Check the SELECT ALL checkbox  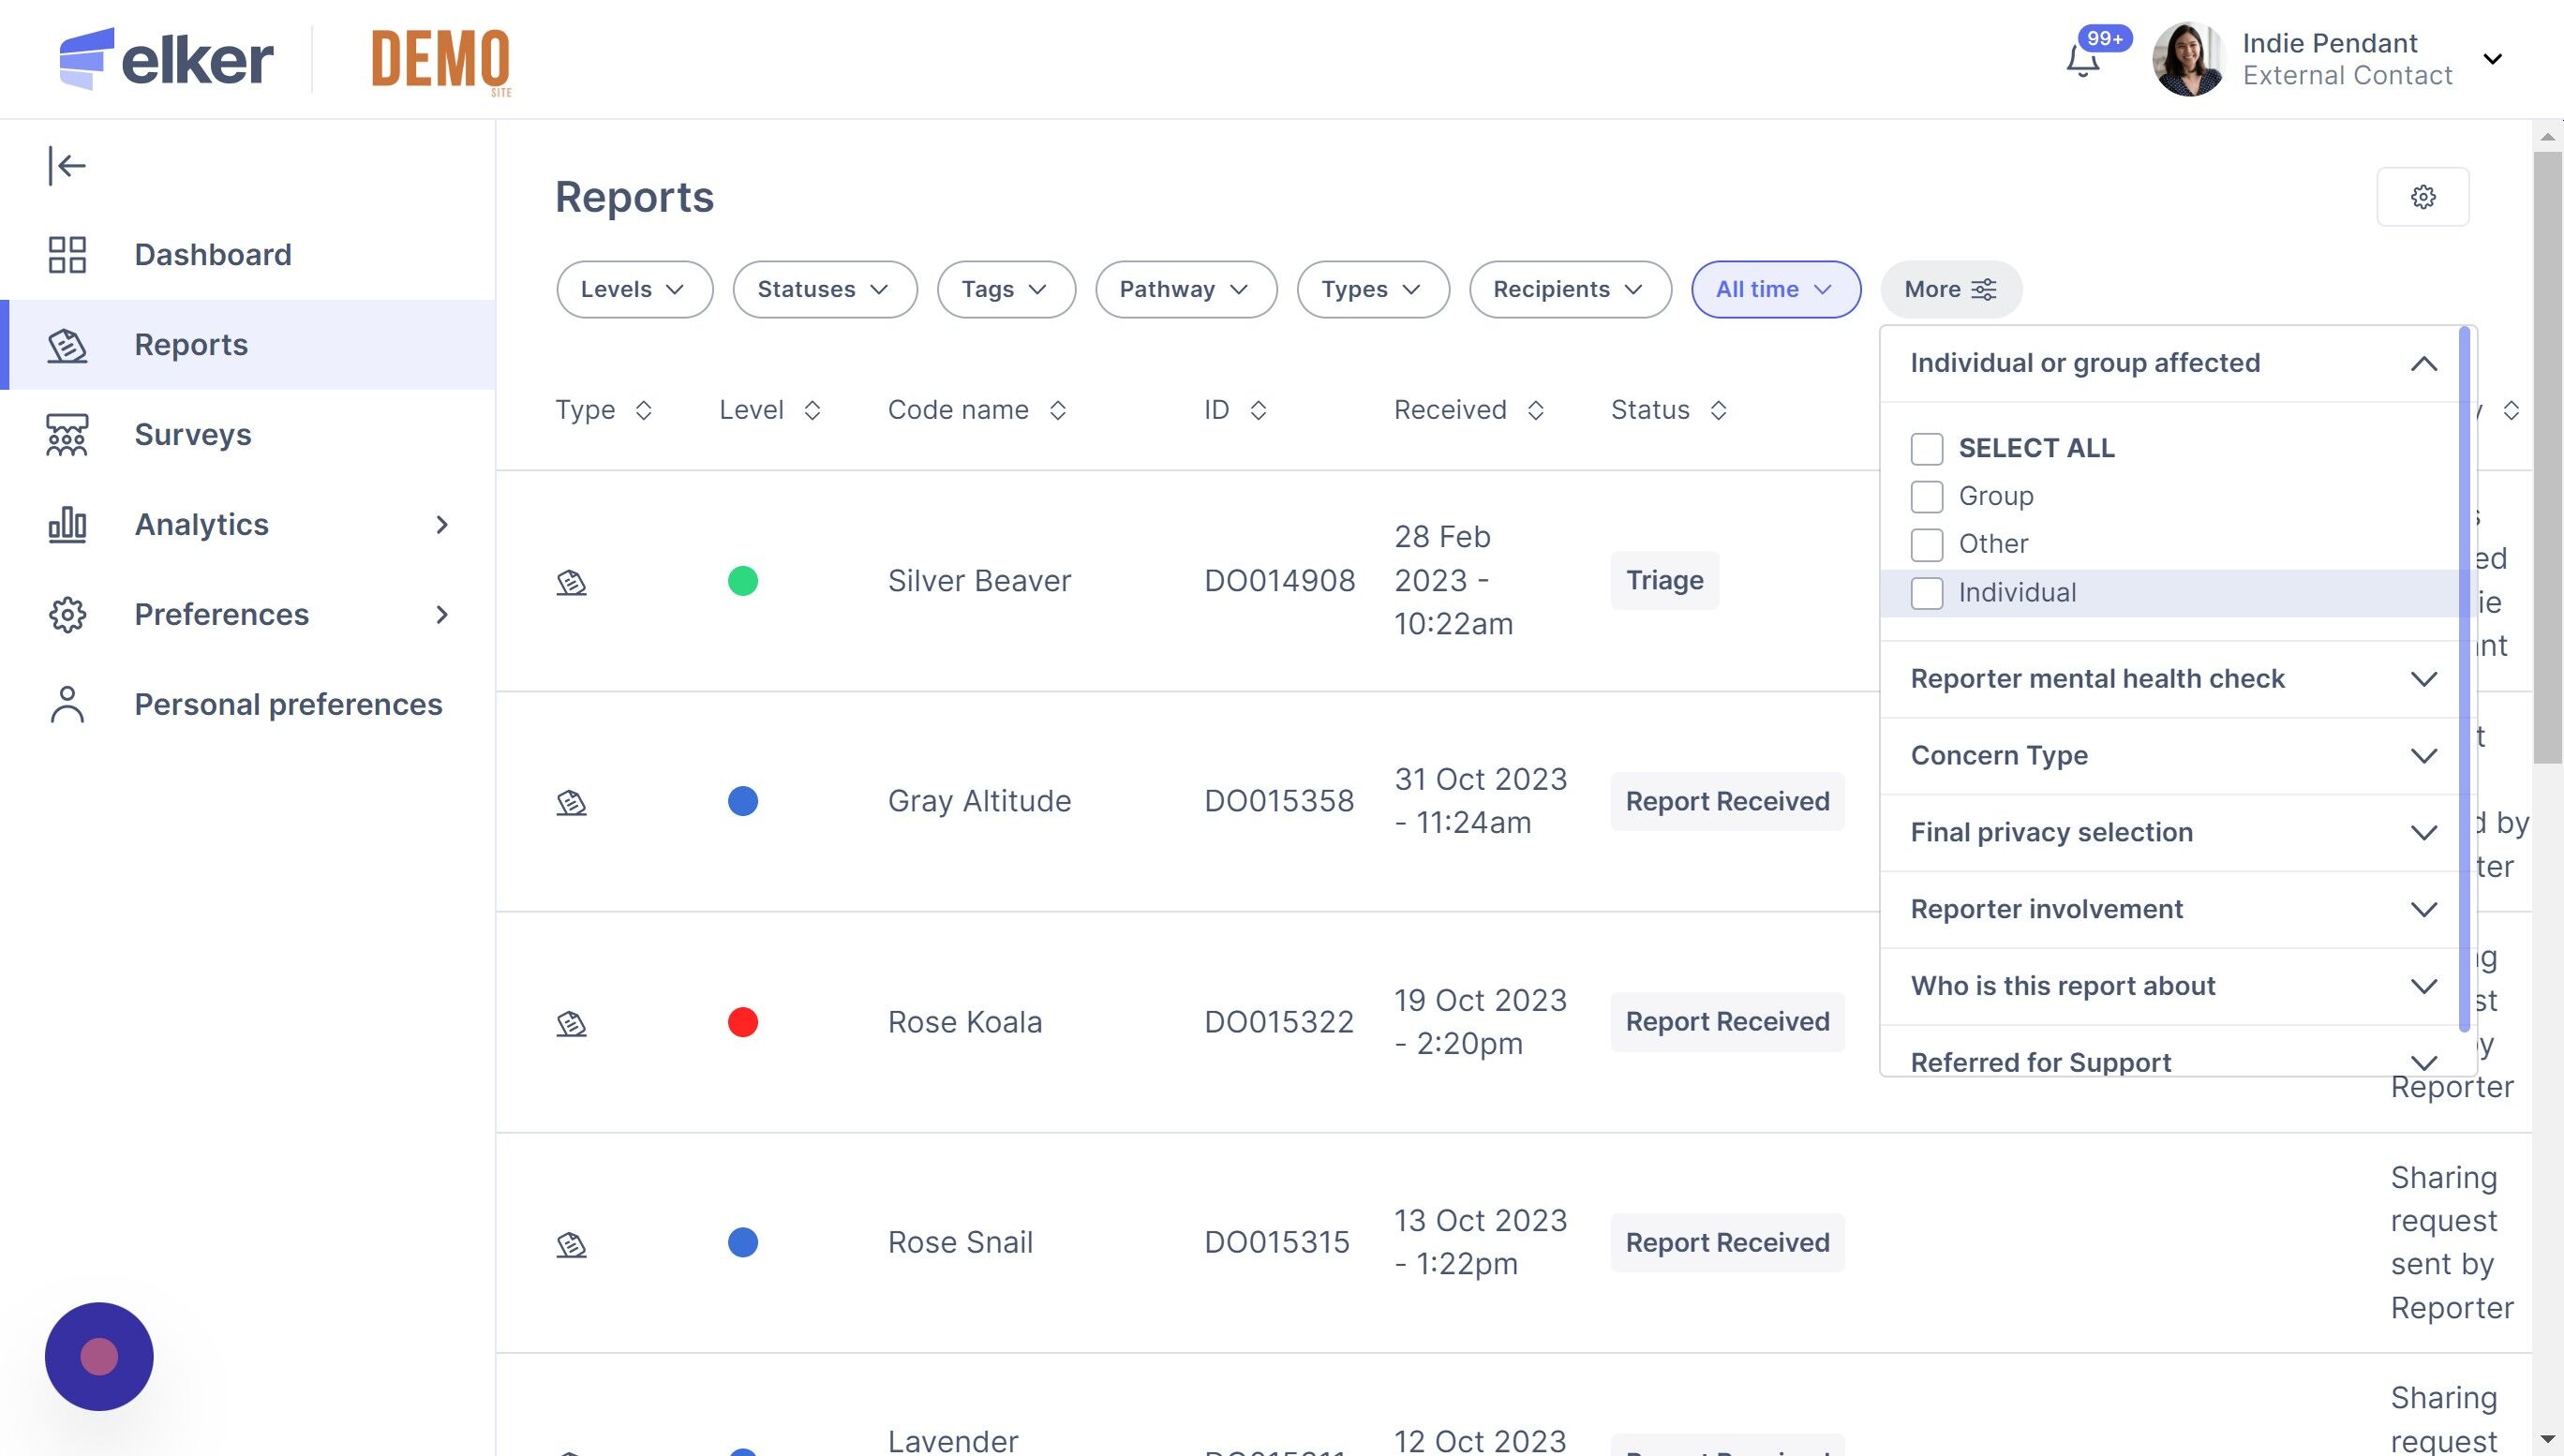(1926, 449)
